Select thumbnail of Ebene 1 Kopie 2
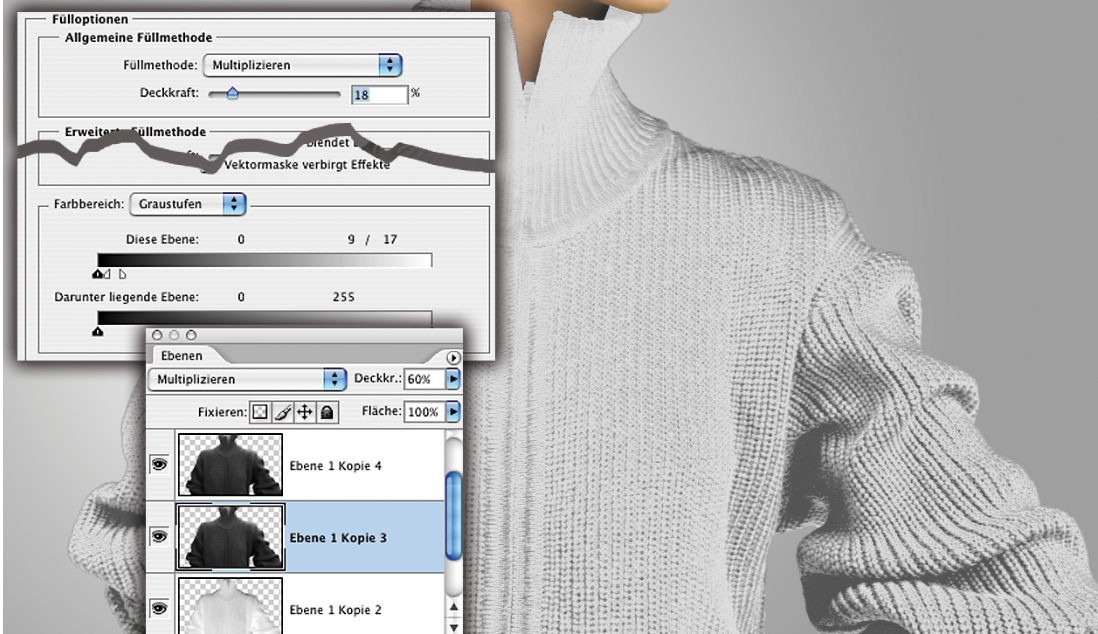This screenshot has height=634, width=1098. tap(230, 606)
